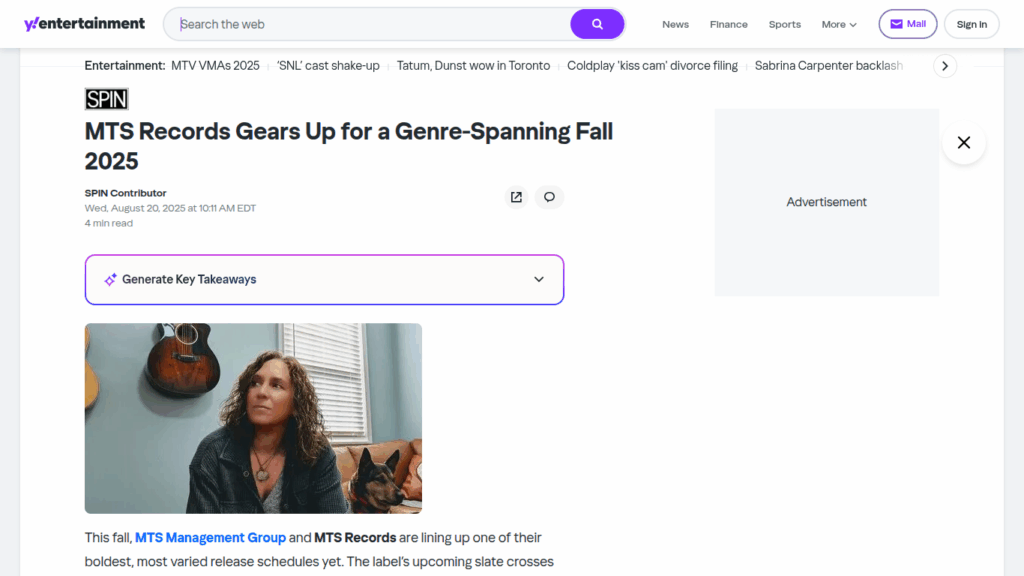Expand Generate Key Takeaways panel

click(x=324, y=280)
